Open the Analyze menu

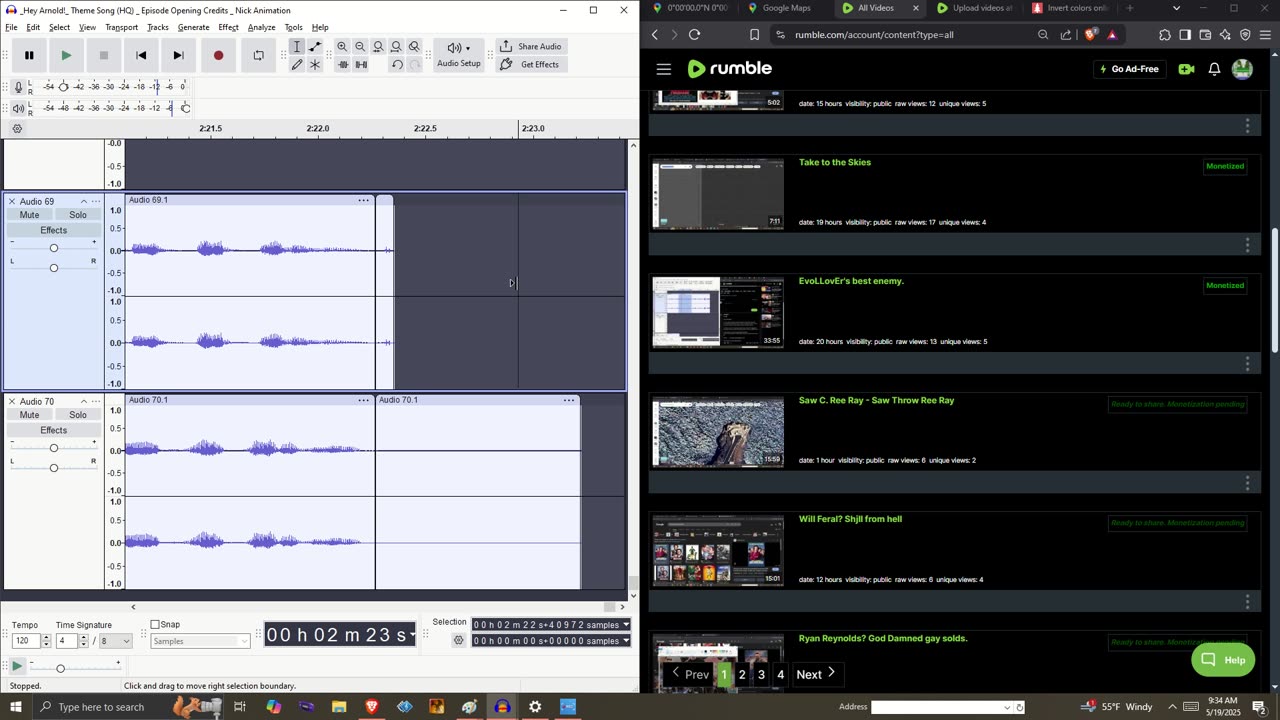click(261, 27)
